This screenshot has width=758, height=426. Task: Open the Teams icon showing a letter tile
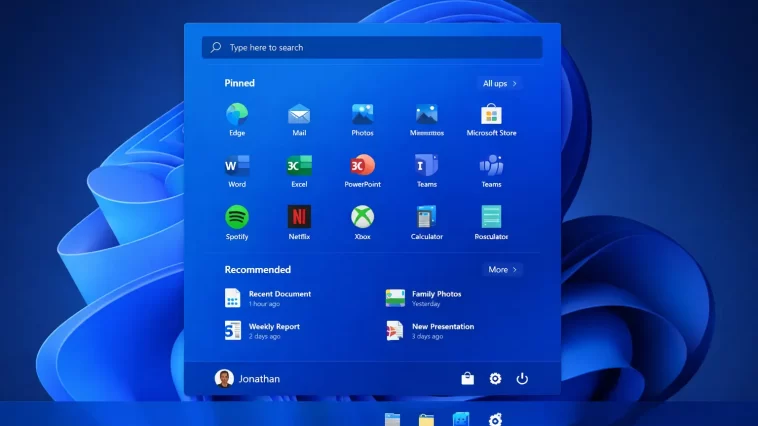pyautogui.click(x=426, y=172)
